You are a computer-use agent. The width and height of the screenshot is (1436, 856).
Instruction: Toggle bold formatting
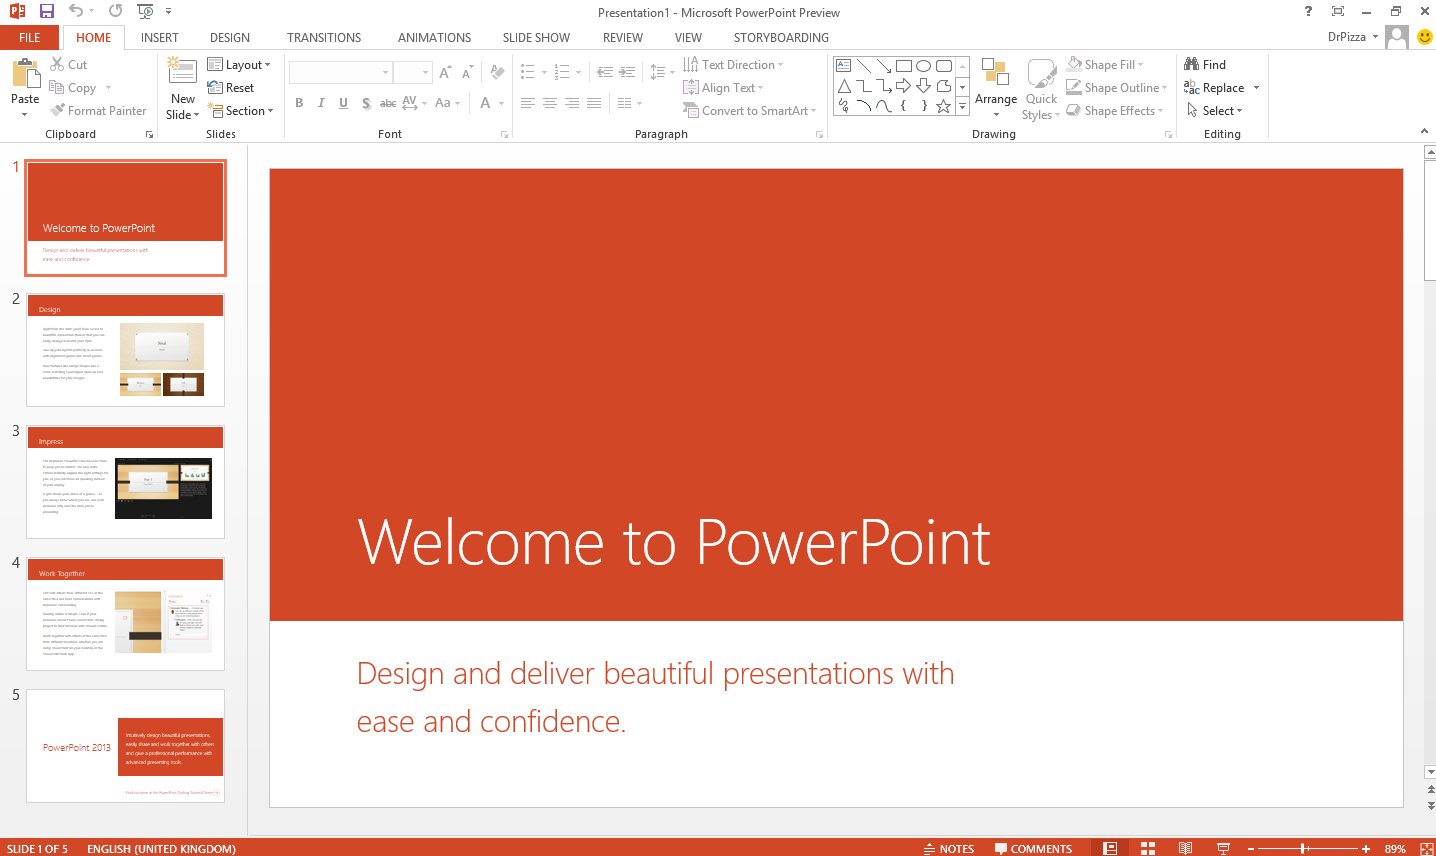(299, 102)
